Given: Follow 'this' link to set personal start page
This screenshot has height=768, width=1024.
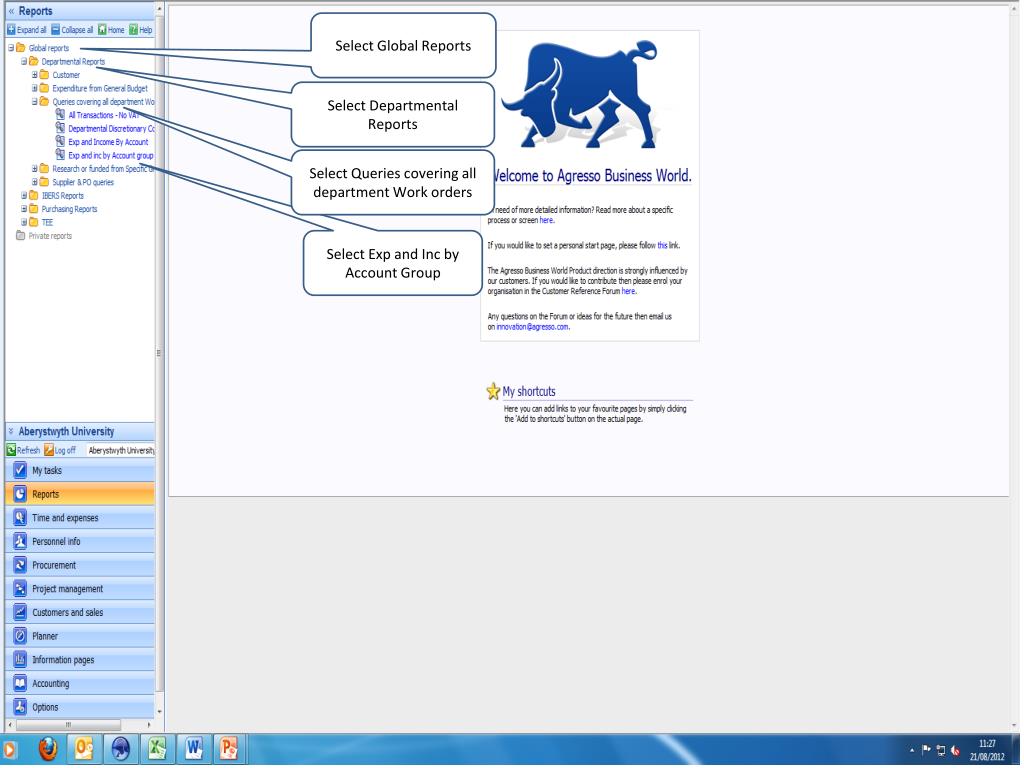Looking at the screenshot, I should [x=662, y=246].
